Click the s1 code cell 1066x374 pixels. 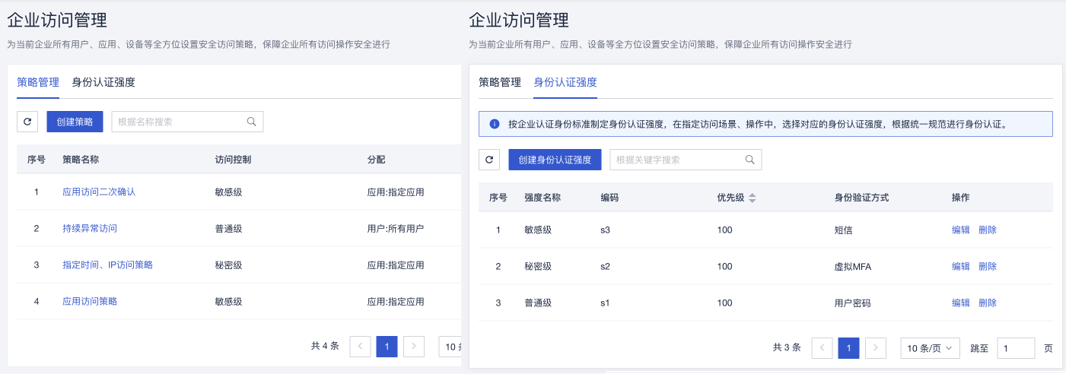coord(606,303)
